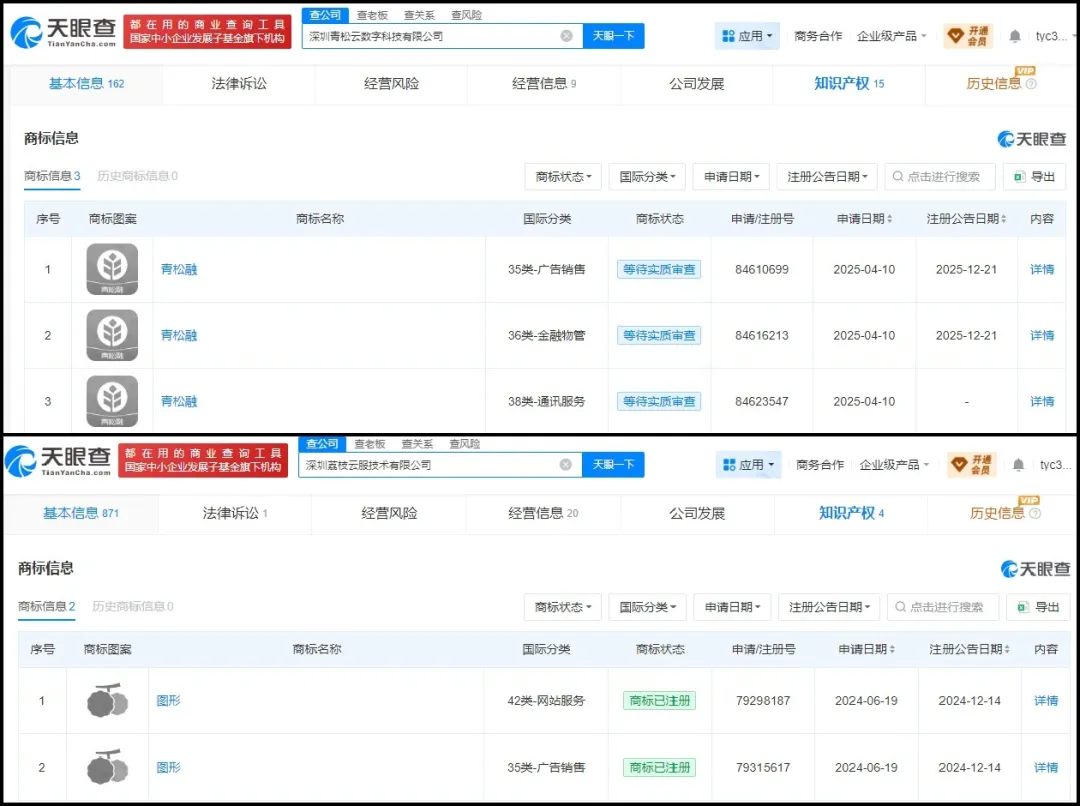Switch to 法律诉讼 tab in top page
This screenshot has width=1080, height=806.
coord(239,84)
